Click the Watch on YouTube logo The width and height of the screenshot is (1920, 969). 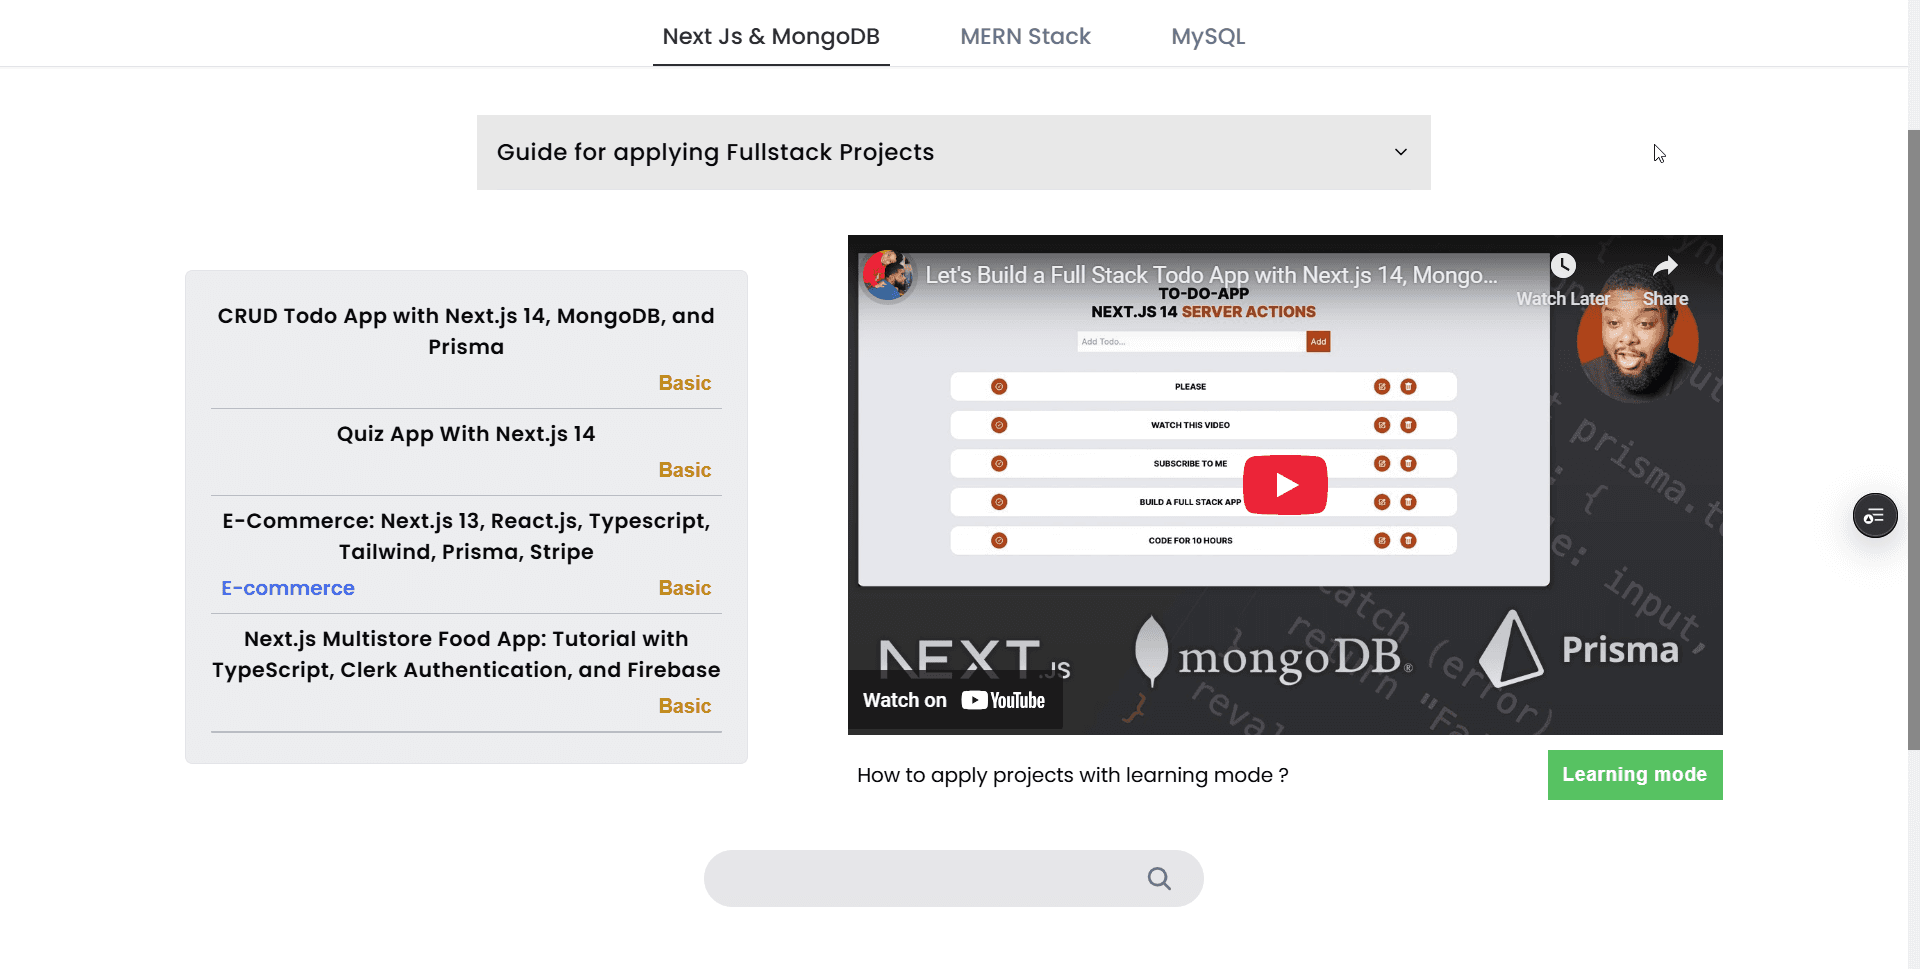[x=1003, y=700]
